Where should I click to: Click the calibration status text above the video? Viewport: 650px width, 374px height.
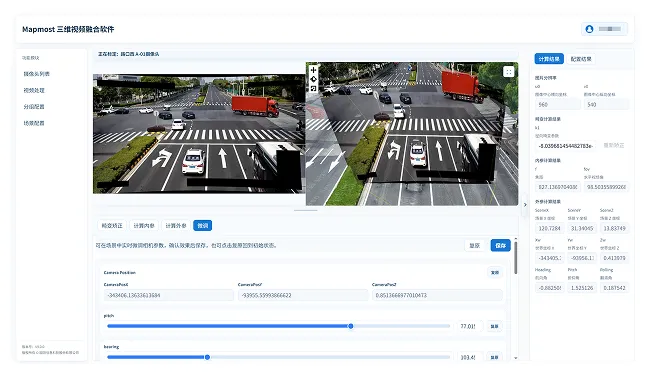pos(129,54)
